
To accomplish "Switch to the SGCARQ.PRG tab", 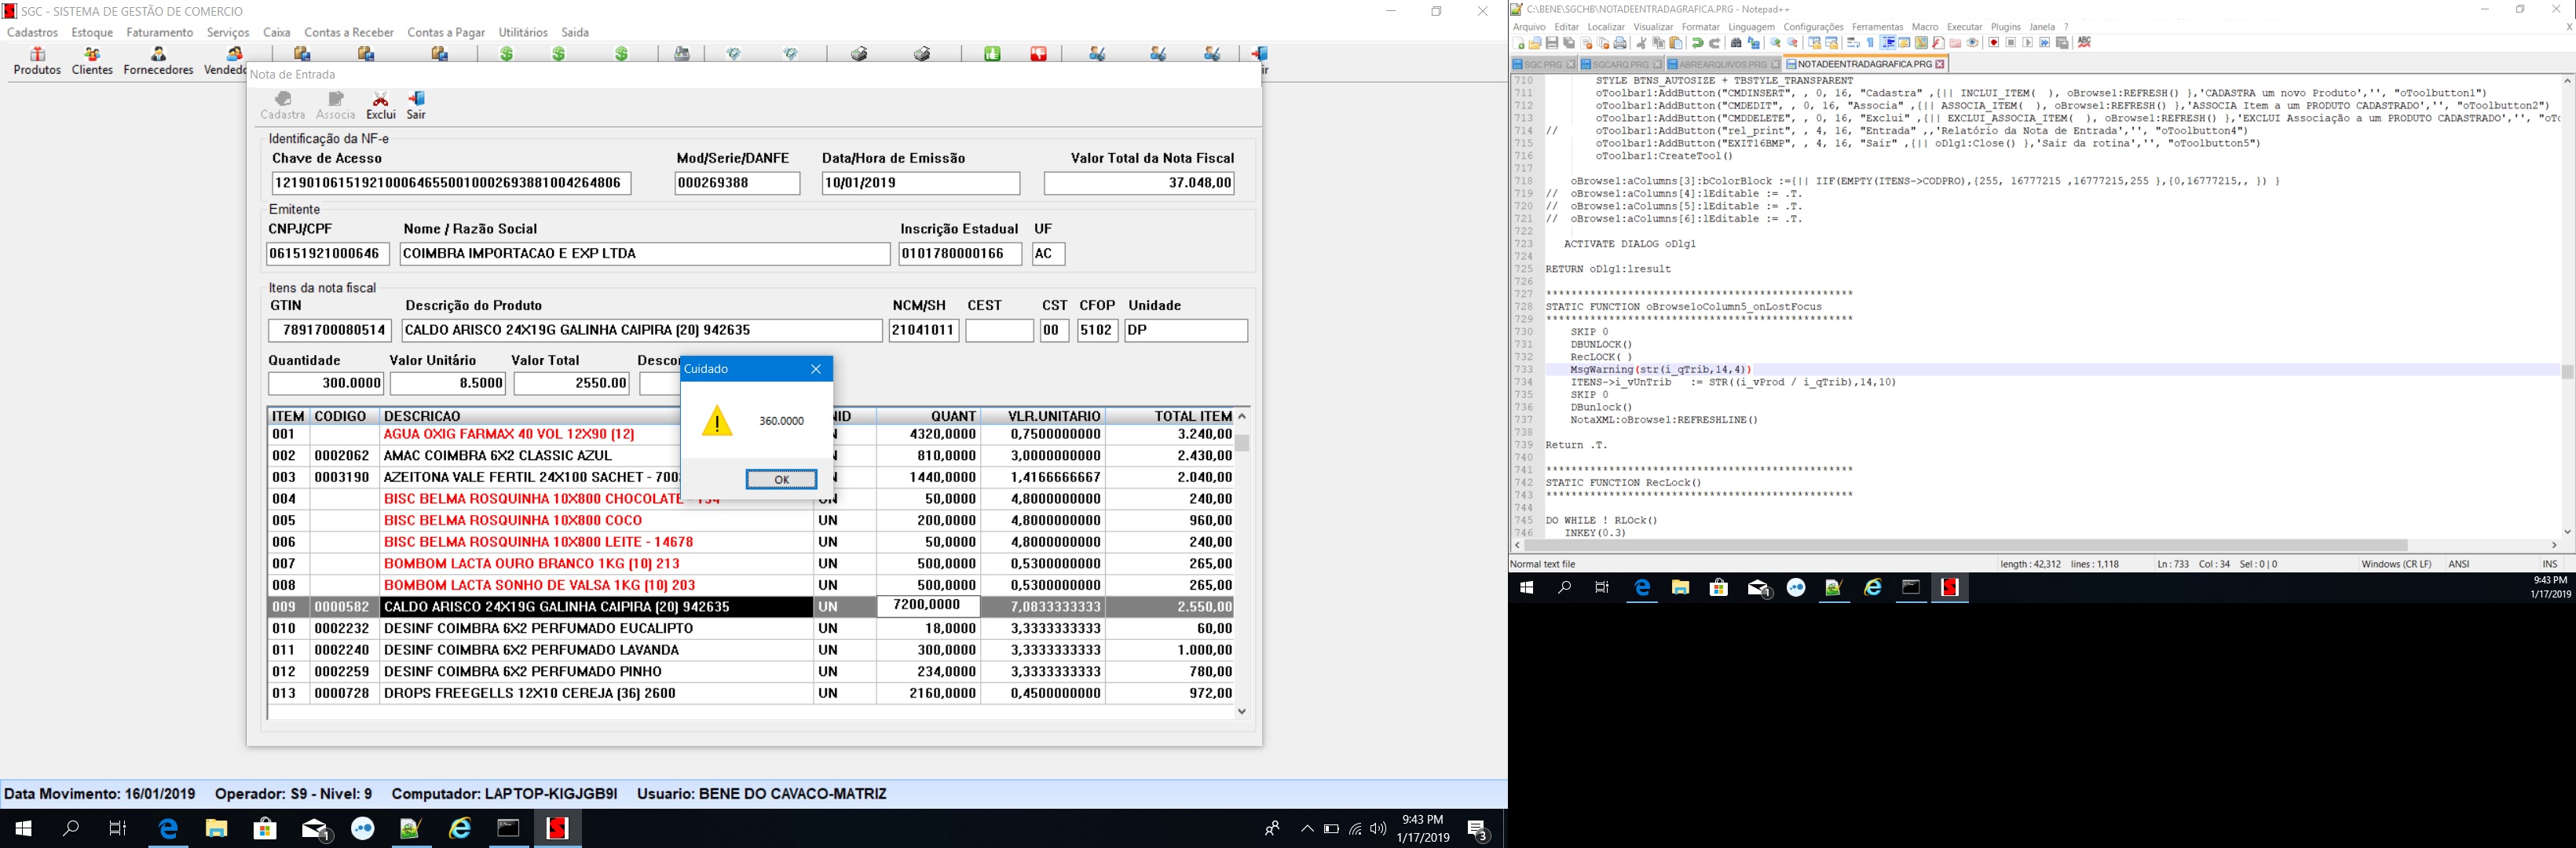I will coord(1620,64).
